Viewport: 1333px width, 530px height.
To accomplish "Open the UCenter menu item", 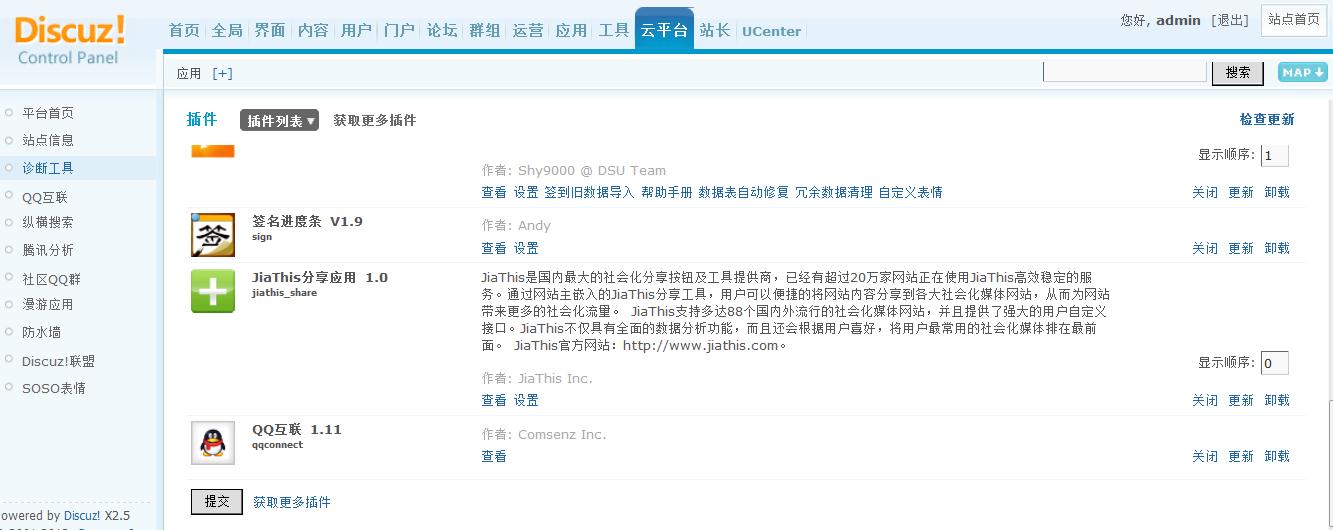I will click(x=771, y=31).
